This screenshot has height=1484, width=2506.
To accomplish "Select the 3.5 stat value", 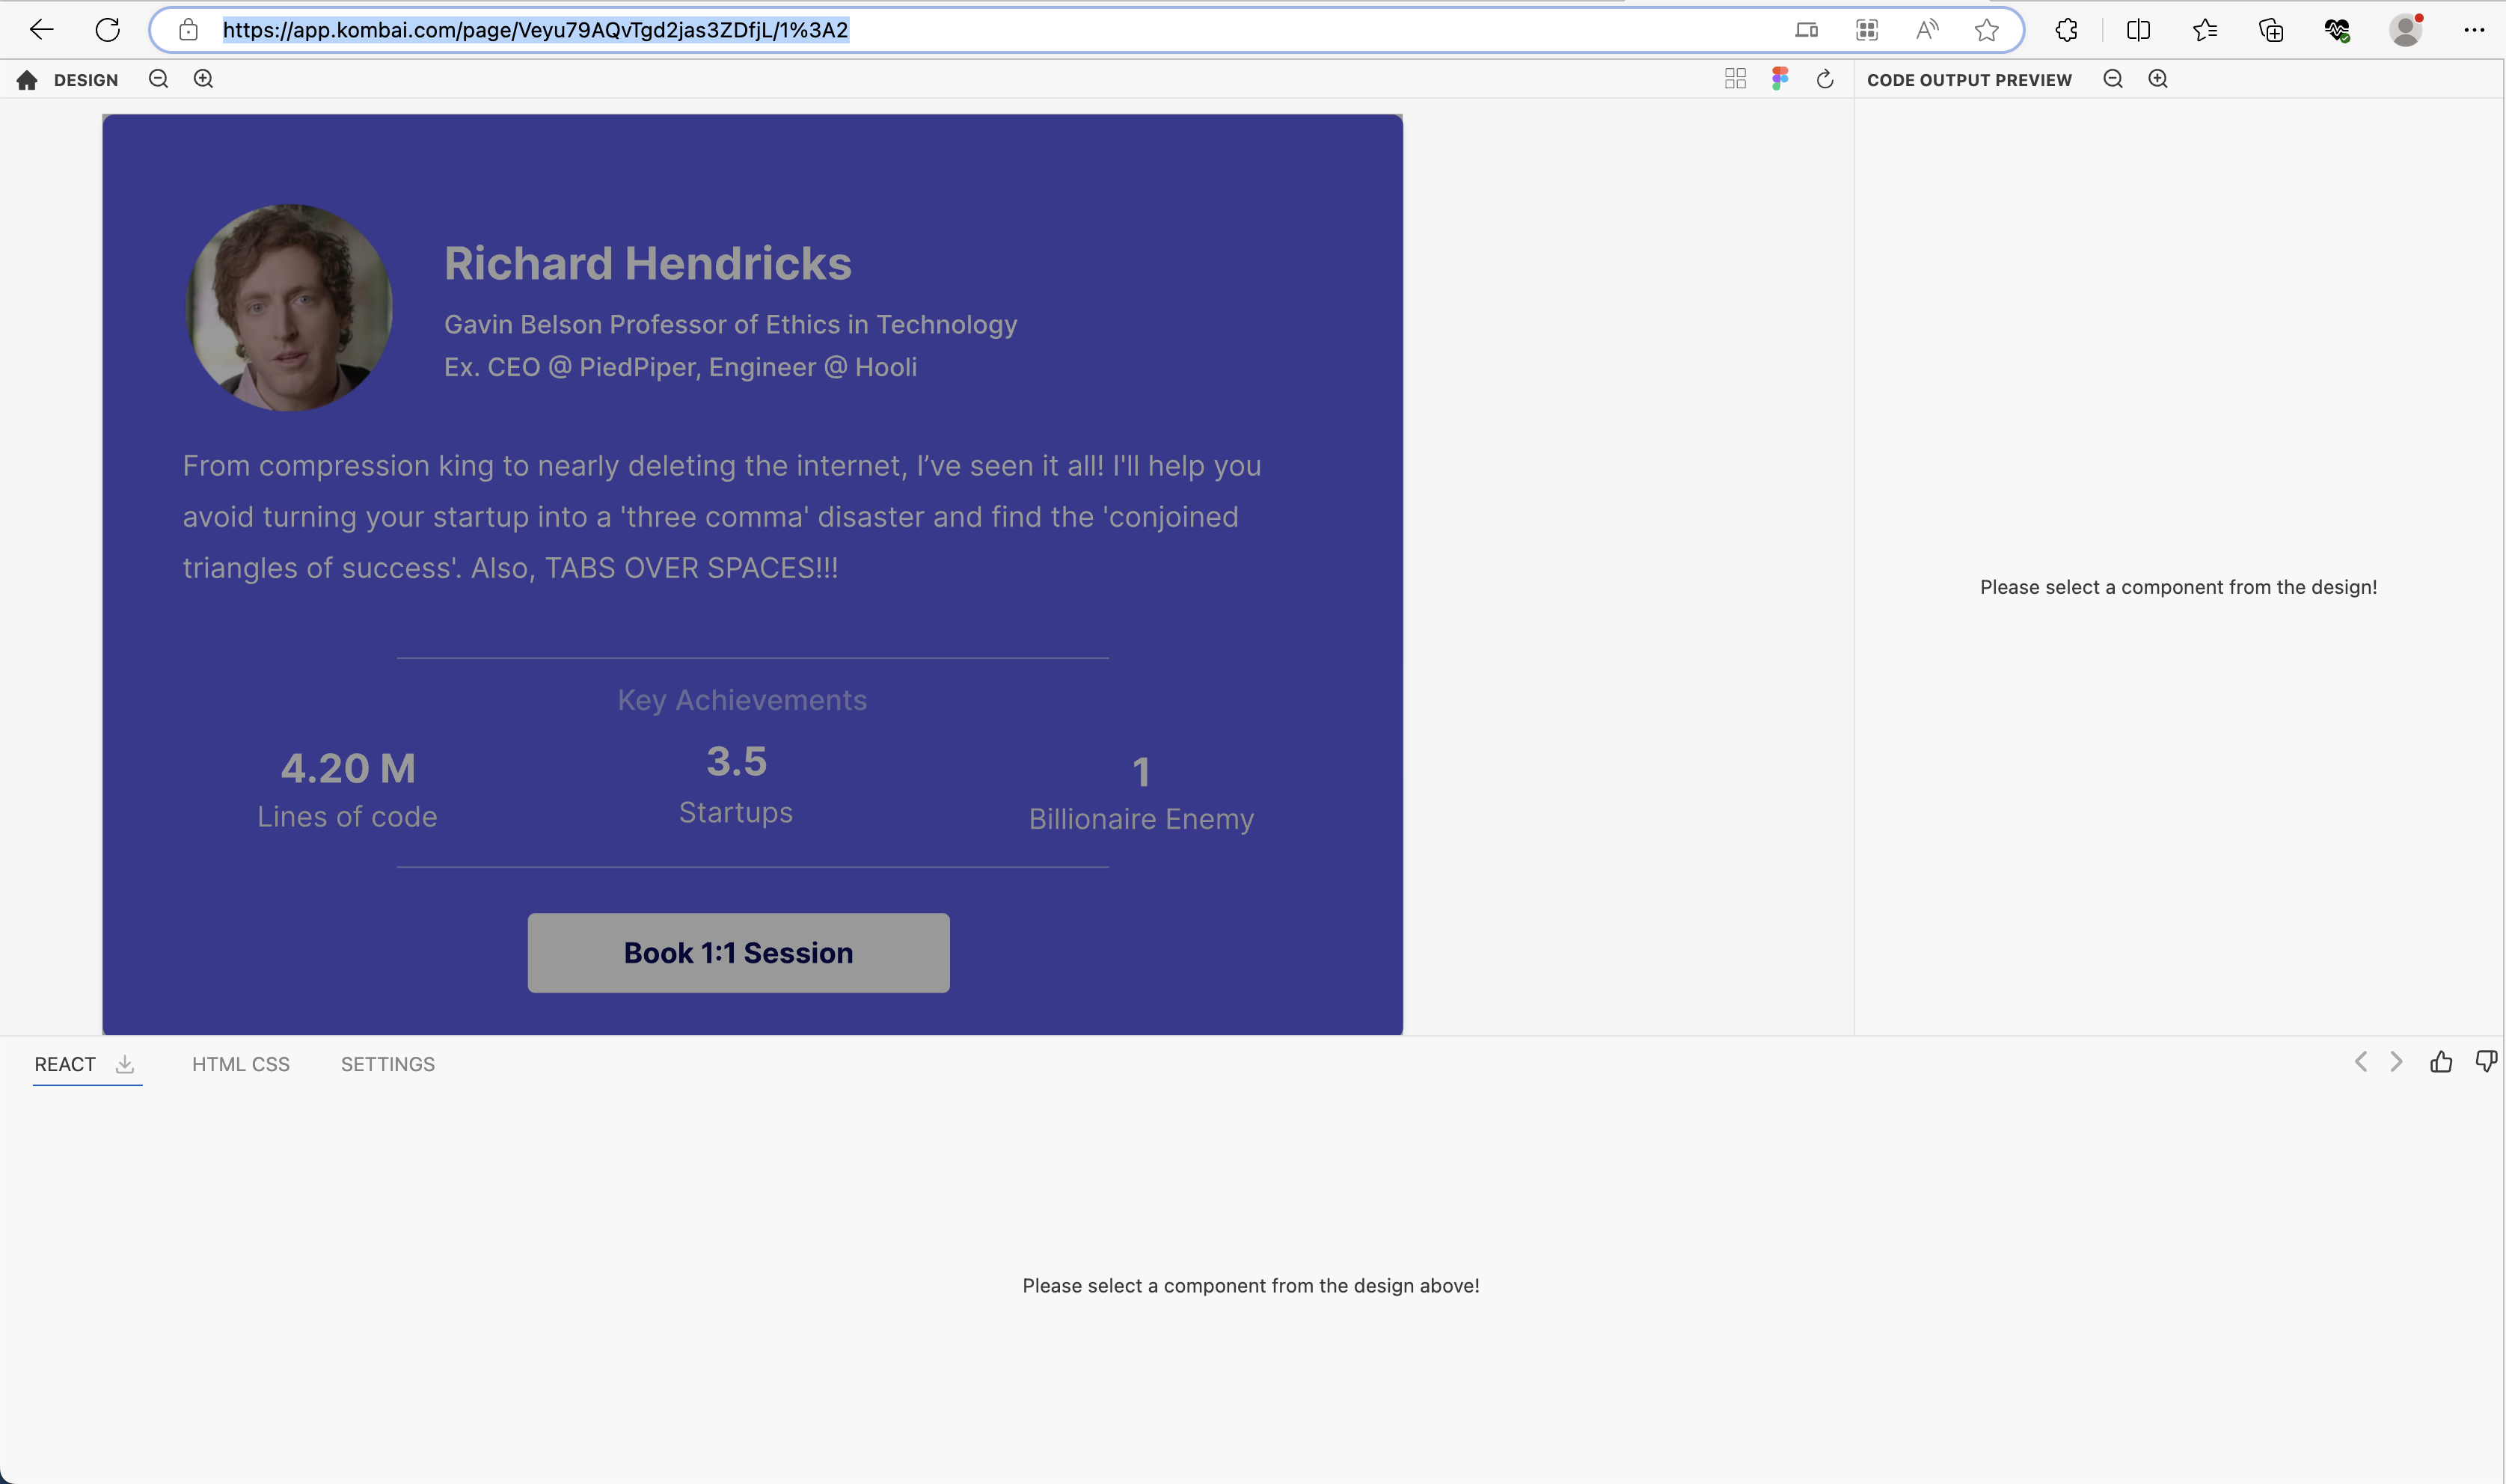I will click(x=737, y=762).
